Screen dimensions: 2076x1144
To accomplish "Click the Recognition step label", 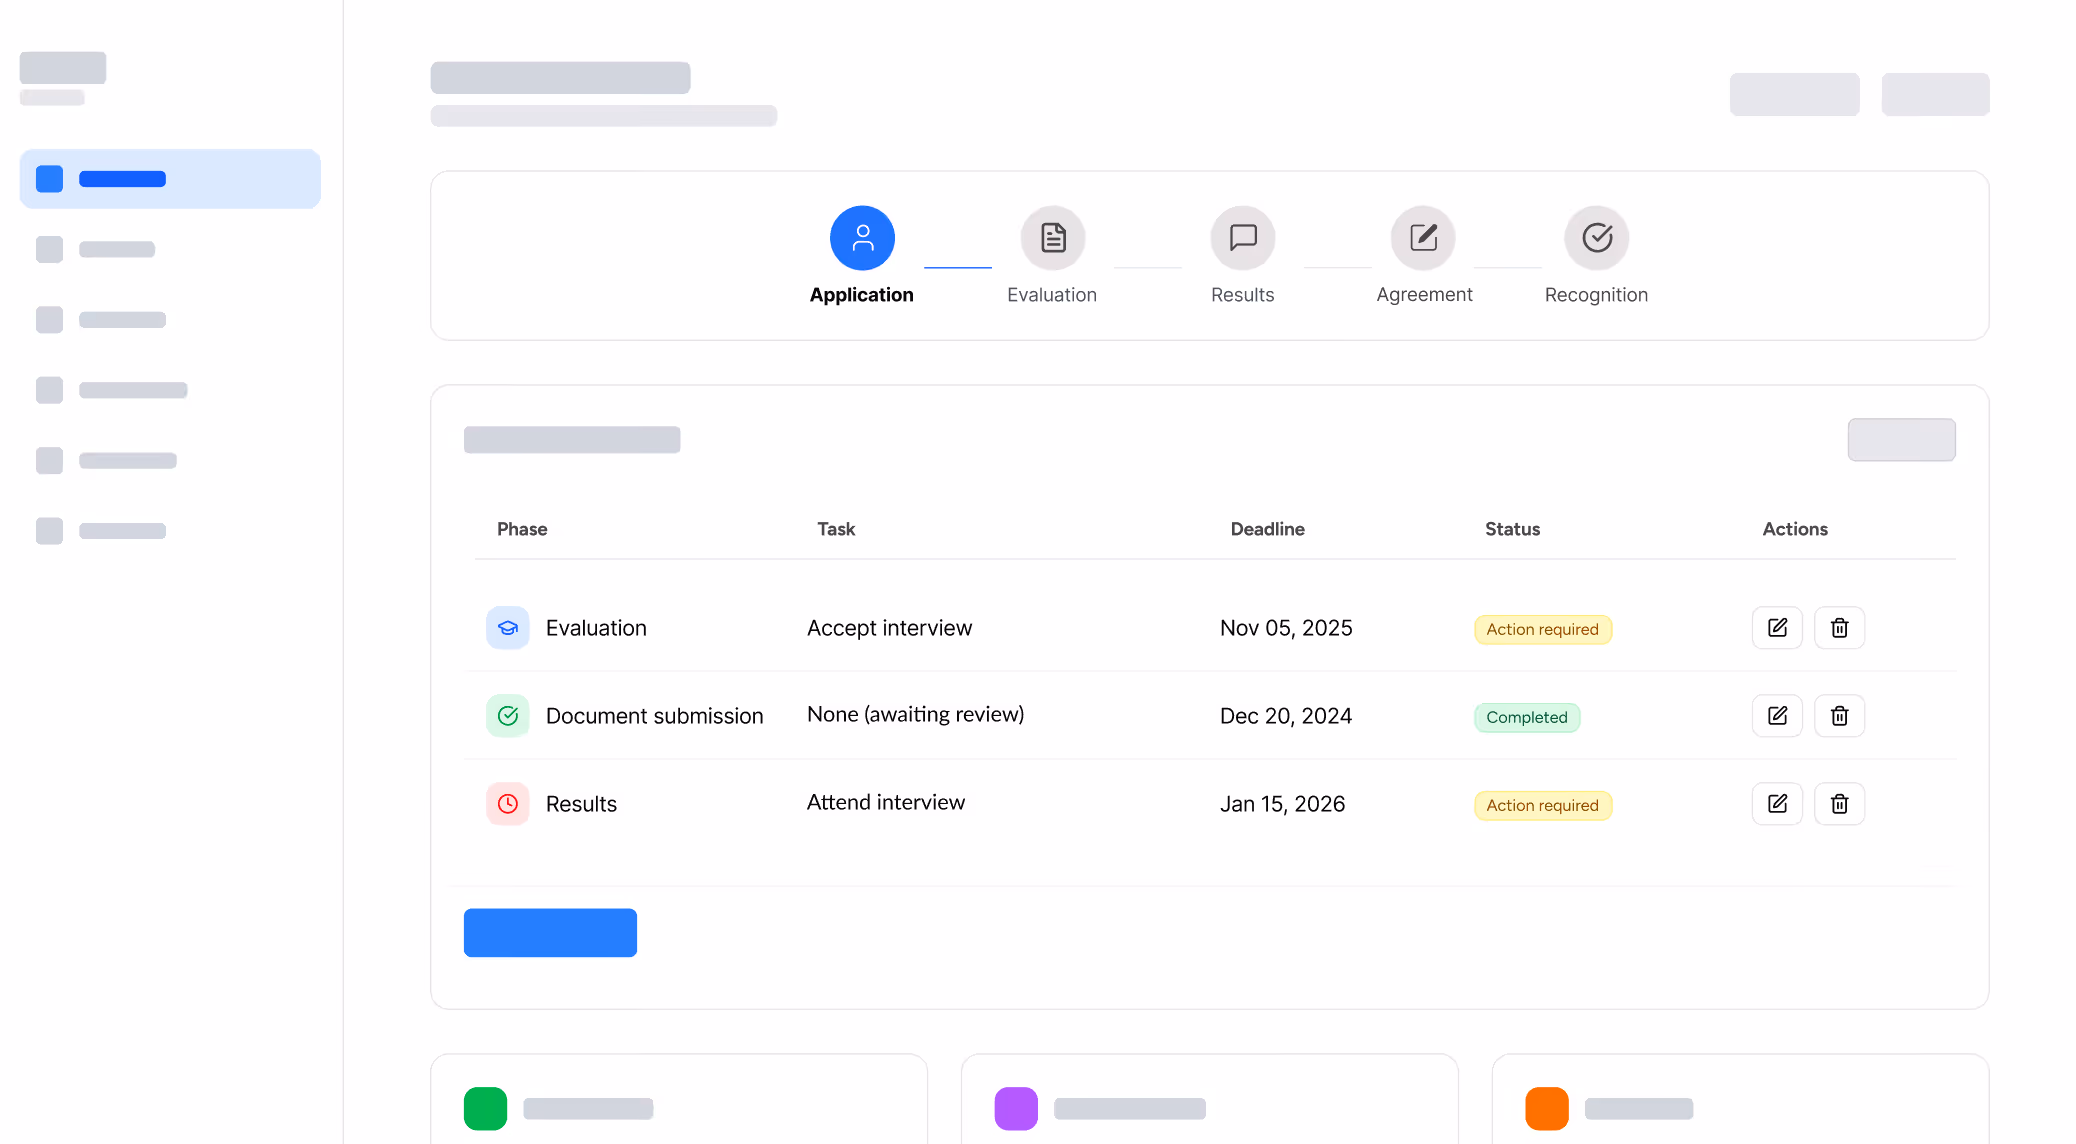I will (1596, 295).
